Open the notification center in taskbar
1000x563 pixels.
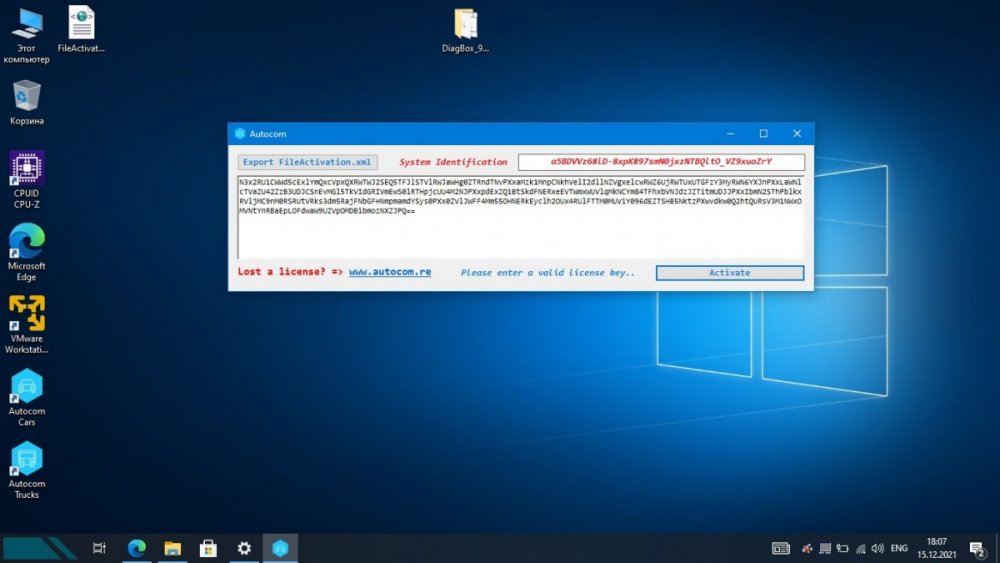click(x=977, y=548)
